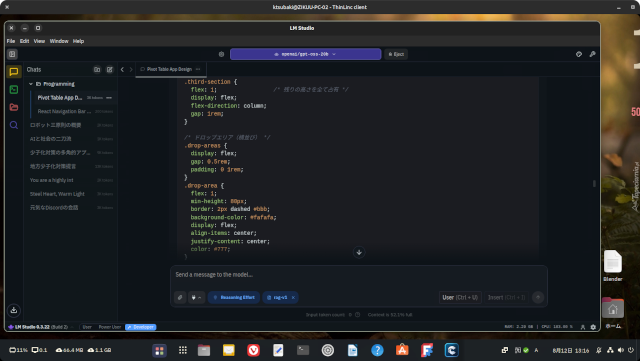Switch to User mode
The width and height of the screenshot is (640, 361).
point(87,327)
